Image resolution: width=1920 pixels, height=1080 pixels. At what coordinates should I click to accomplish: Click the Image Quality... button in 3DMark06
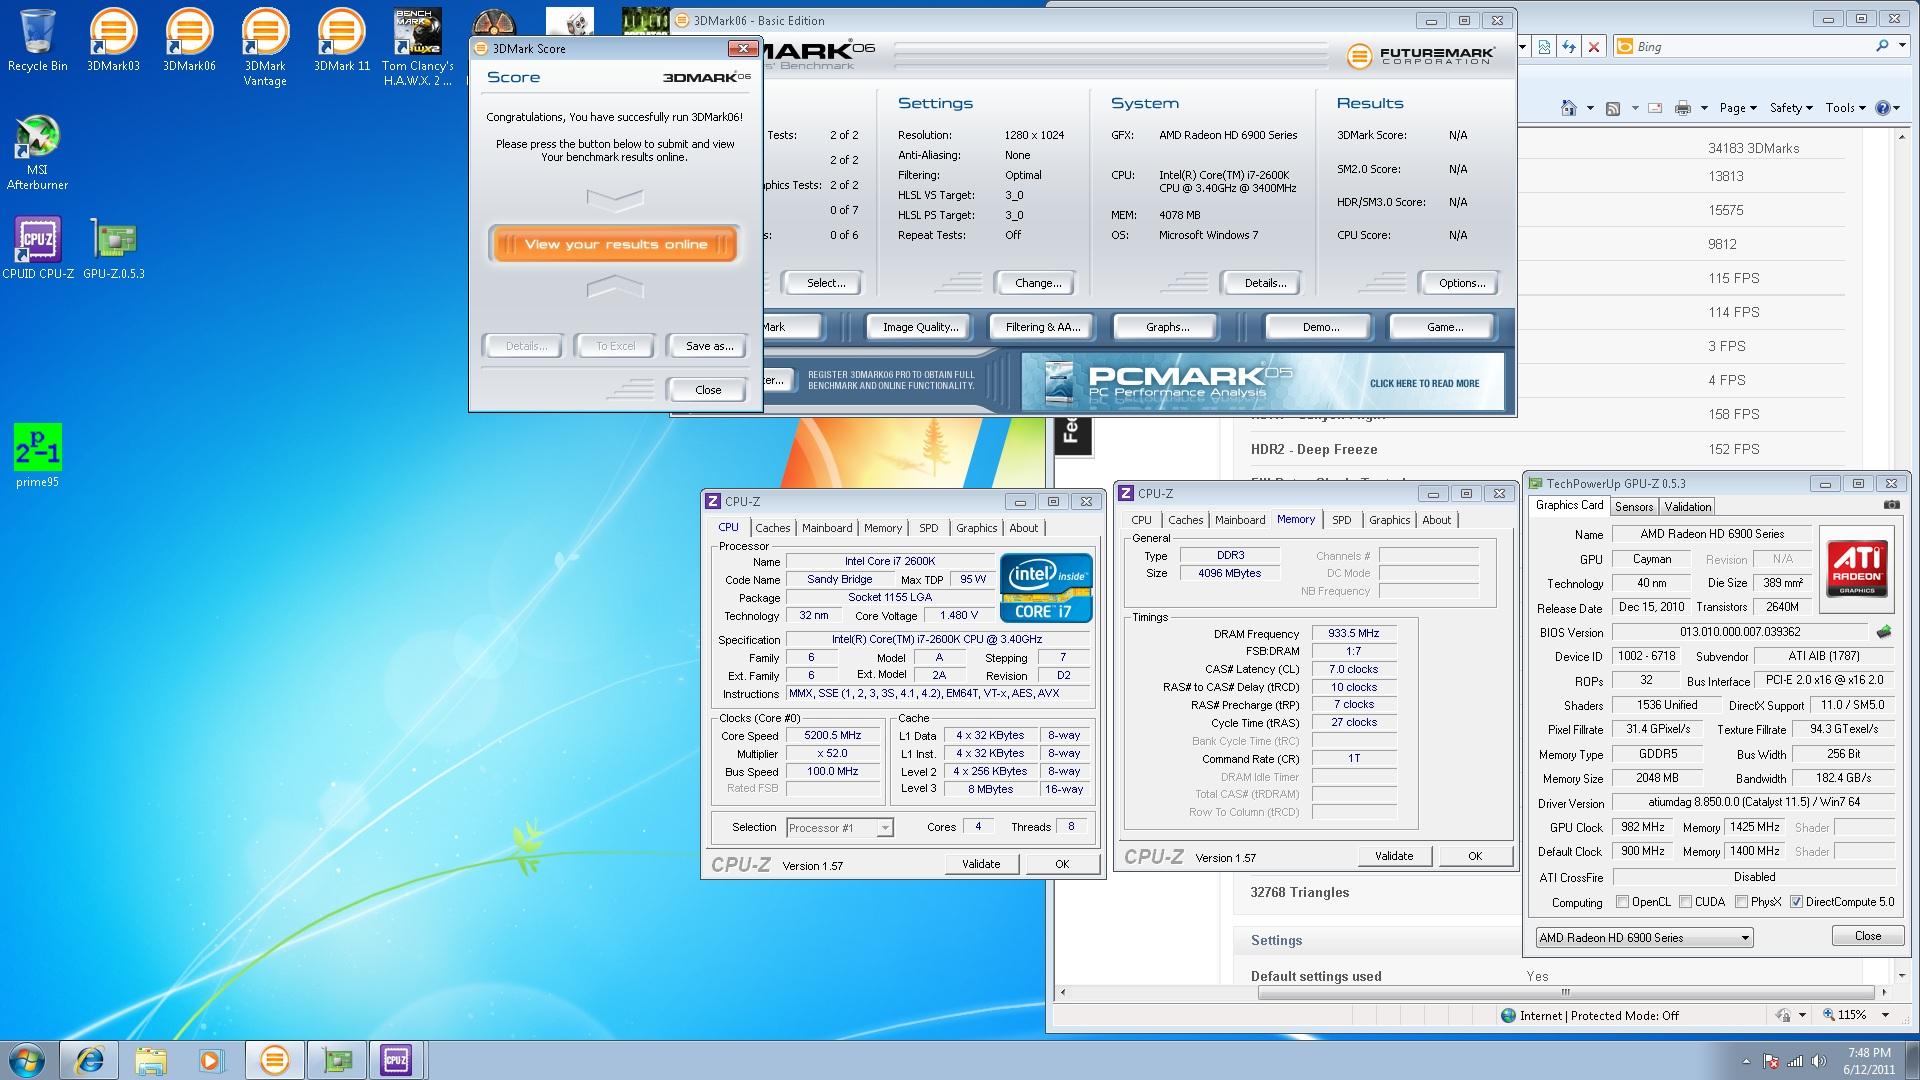point(920,327)
